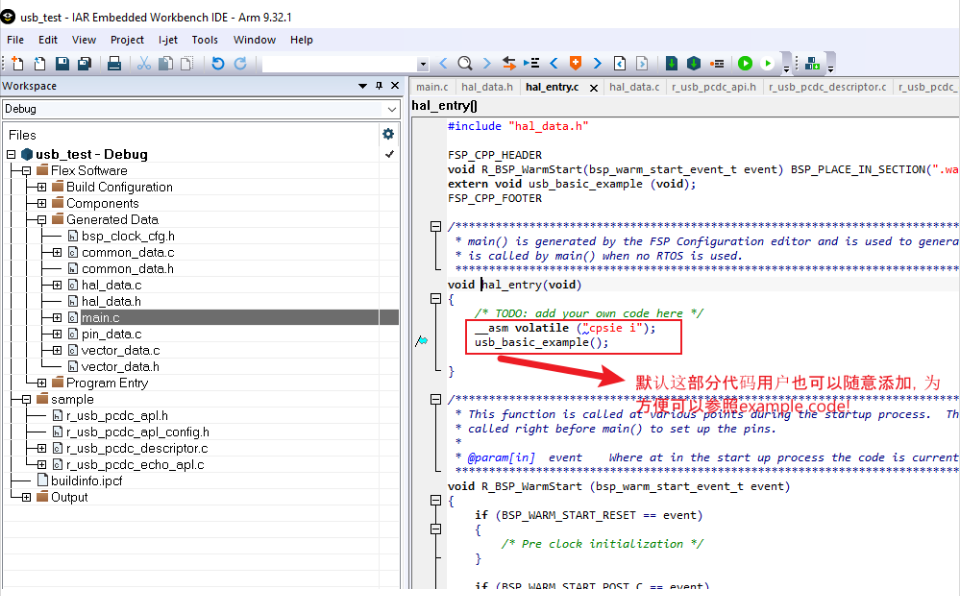Screen dimensions: 960x596
Task: Open the File menu
Action: tap(15, 40)
